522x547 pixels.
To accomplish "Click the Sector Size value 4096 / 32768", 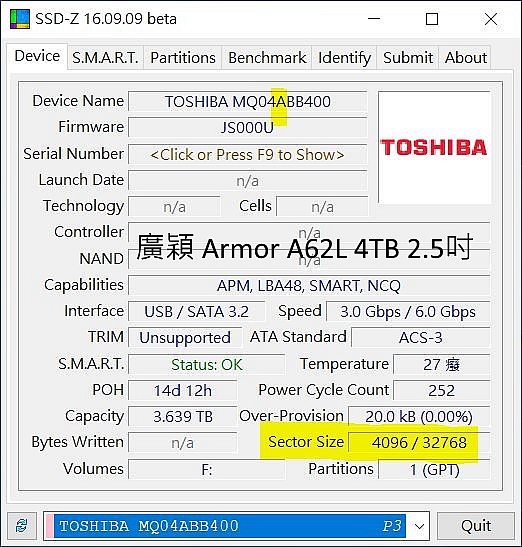I will click(x=419, y=443).
